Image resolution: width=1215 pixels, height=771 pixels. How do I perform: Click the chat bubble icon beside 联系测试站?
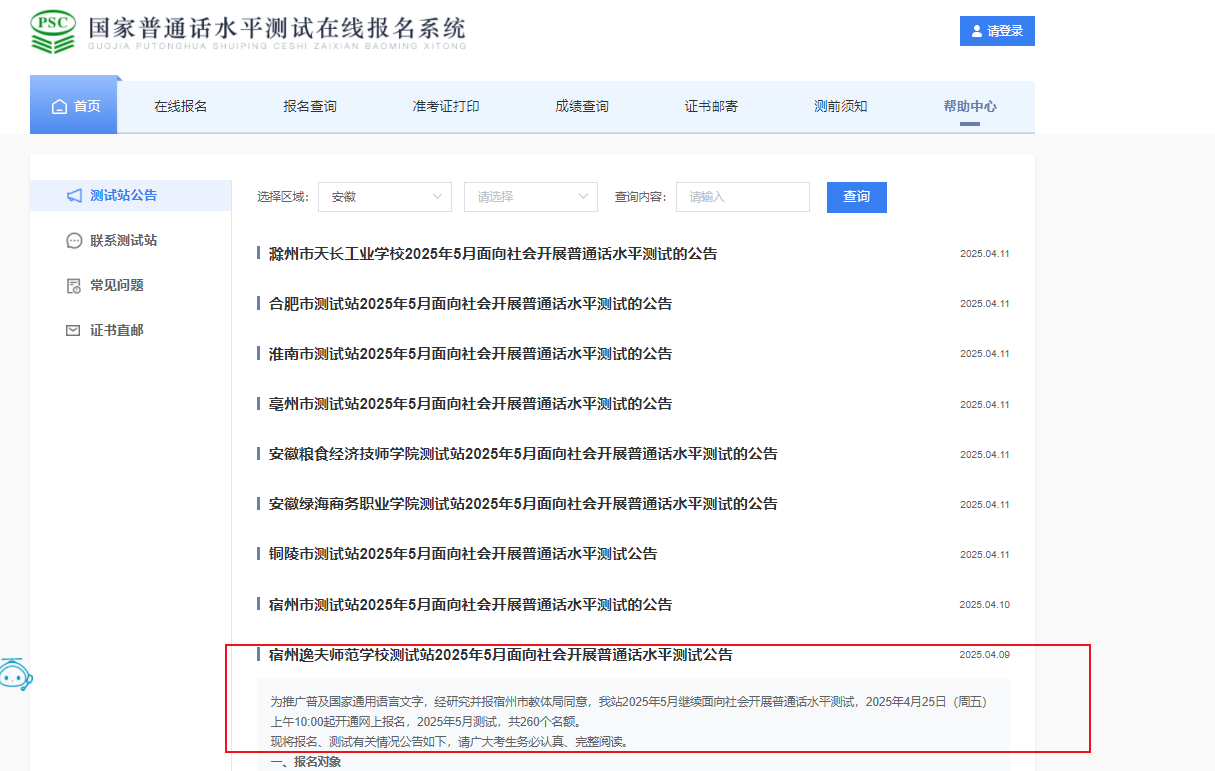tap(74, 241)
